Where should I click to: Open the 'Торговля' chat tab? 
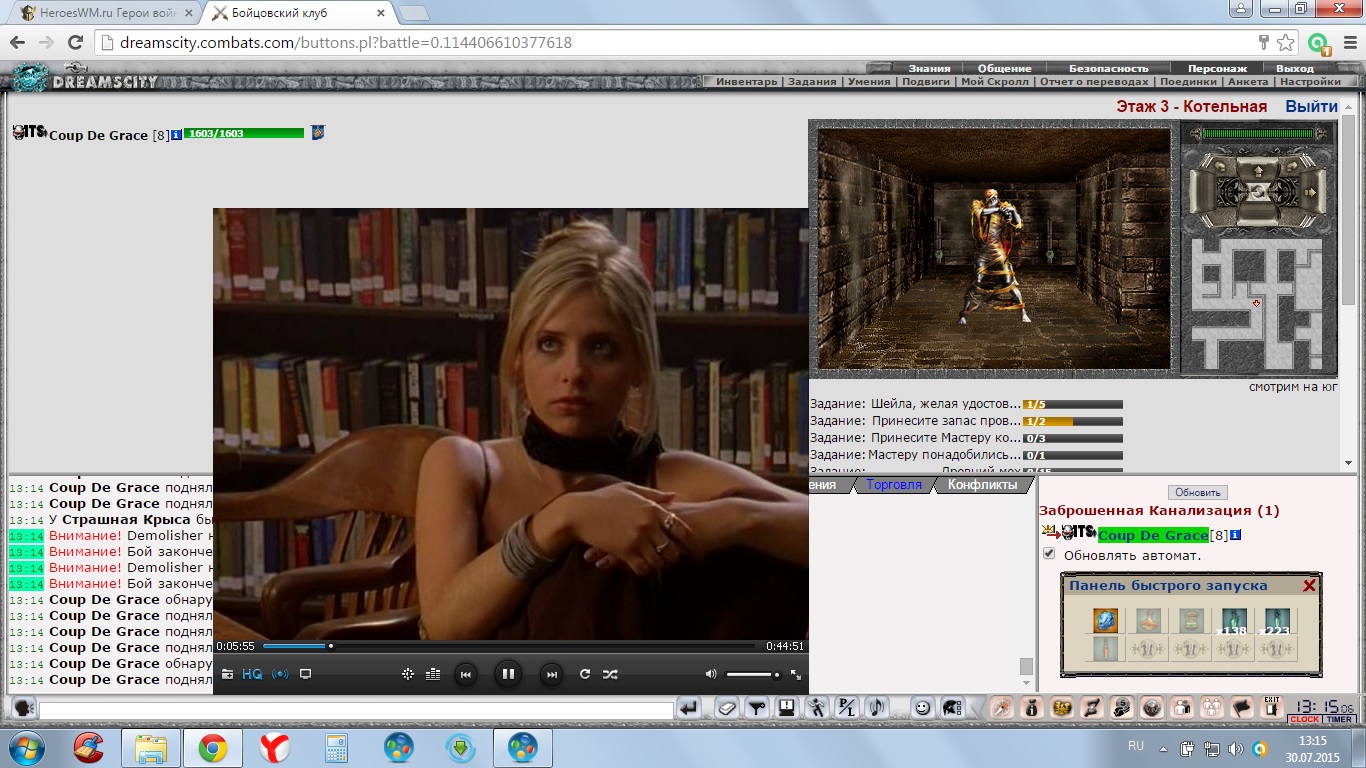pyautogui.click(x=894, y=485)
